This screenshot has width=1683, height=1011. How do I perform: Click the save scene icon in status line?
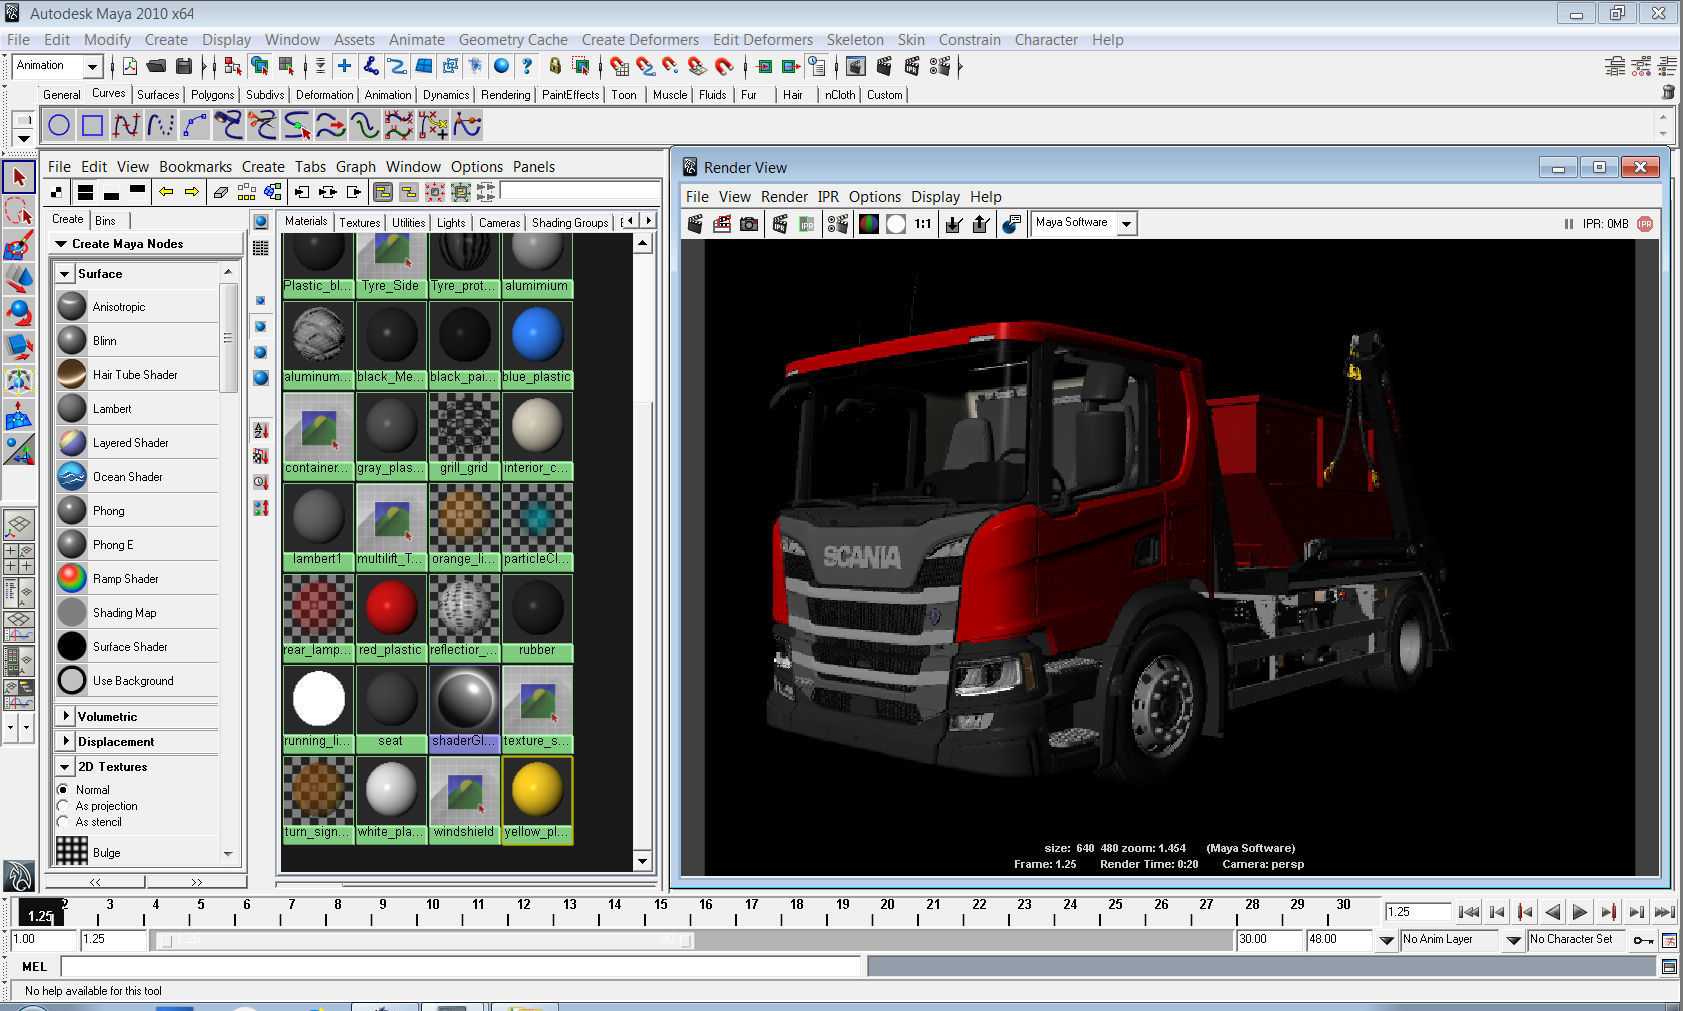point(184,66)
